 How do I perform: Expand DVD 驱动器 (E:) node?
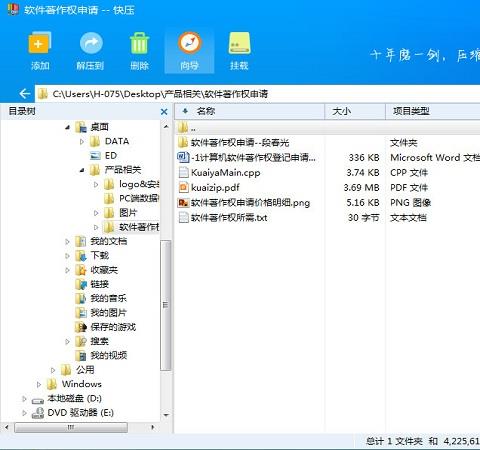click(x=24, y=413)
